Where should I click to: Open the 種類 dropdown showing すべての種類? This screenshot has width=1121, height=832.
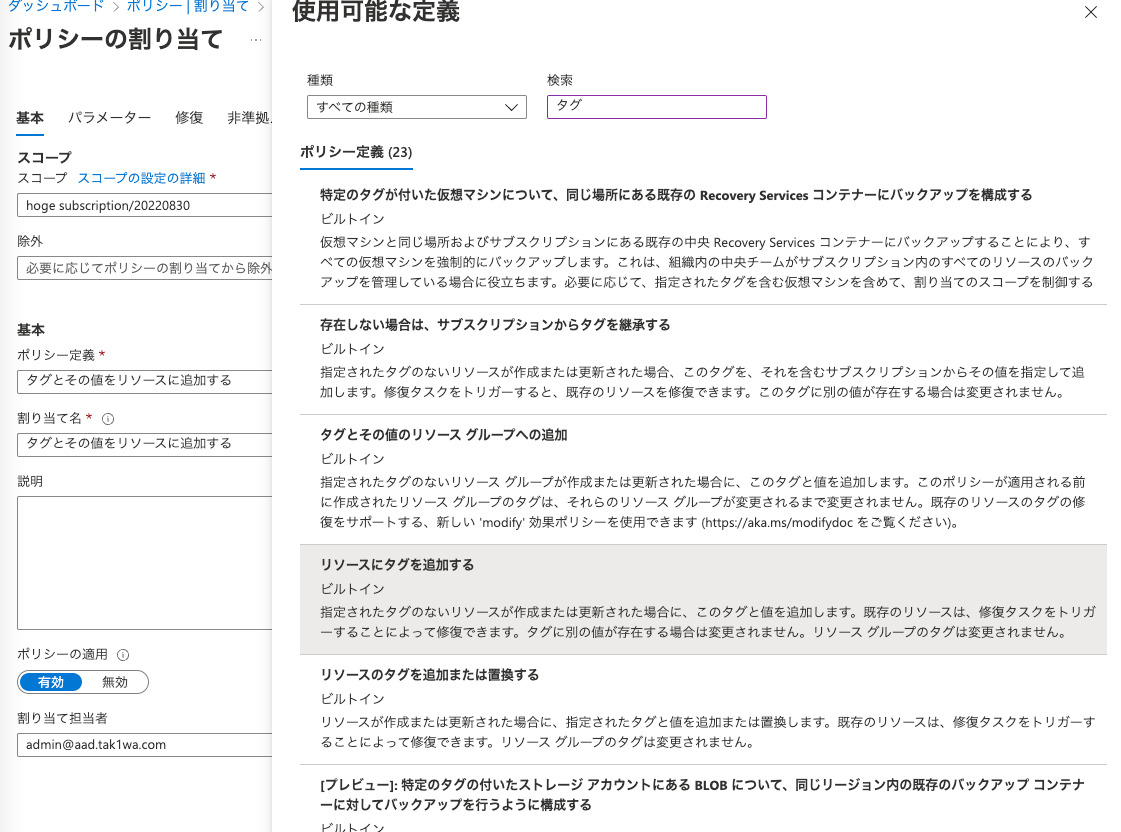tap(416, 107)
